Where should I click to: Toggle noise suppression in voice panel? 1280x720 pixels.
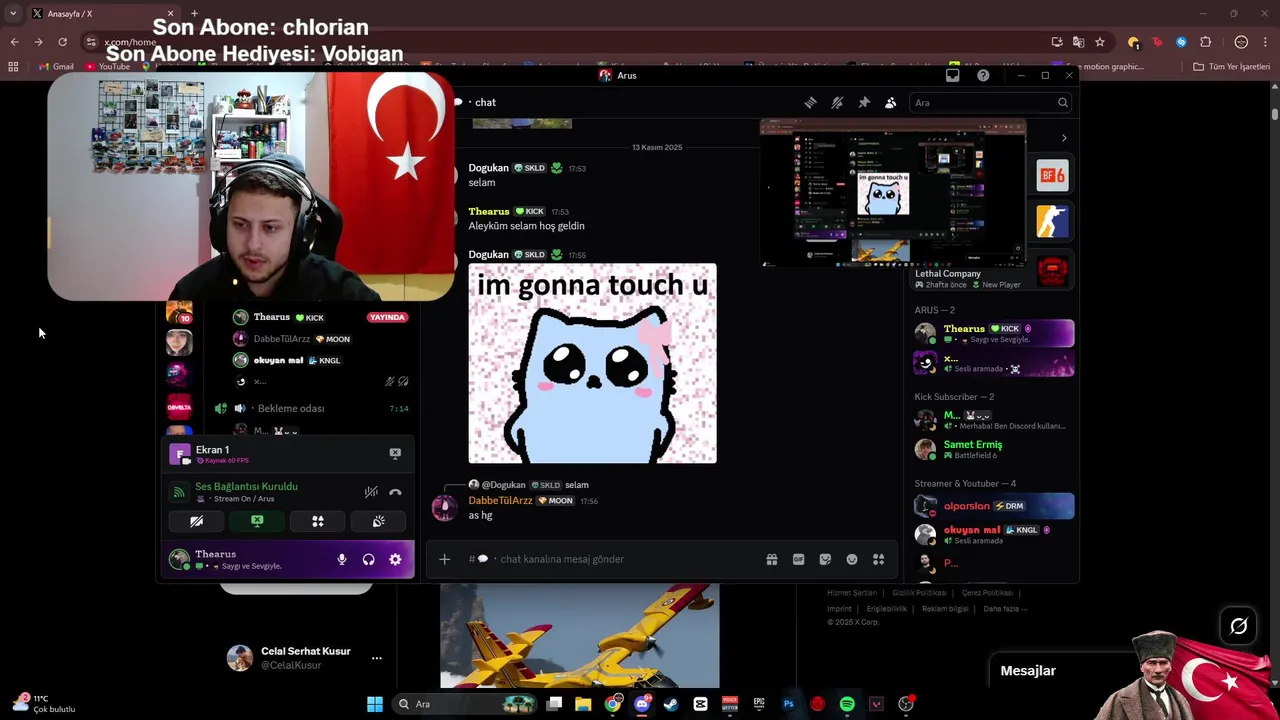(x=371, y=492)
